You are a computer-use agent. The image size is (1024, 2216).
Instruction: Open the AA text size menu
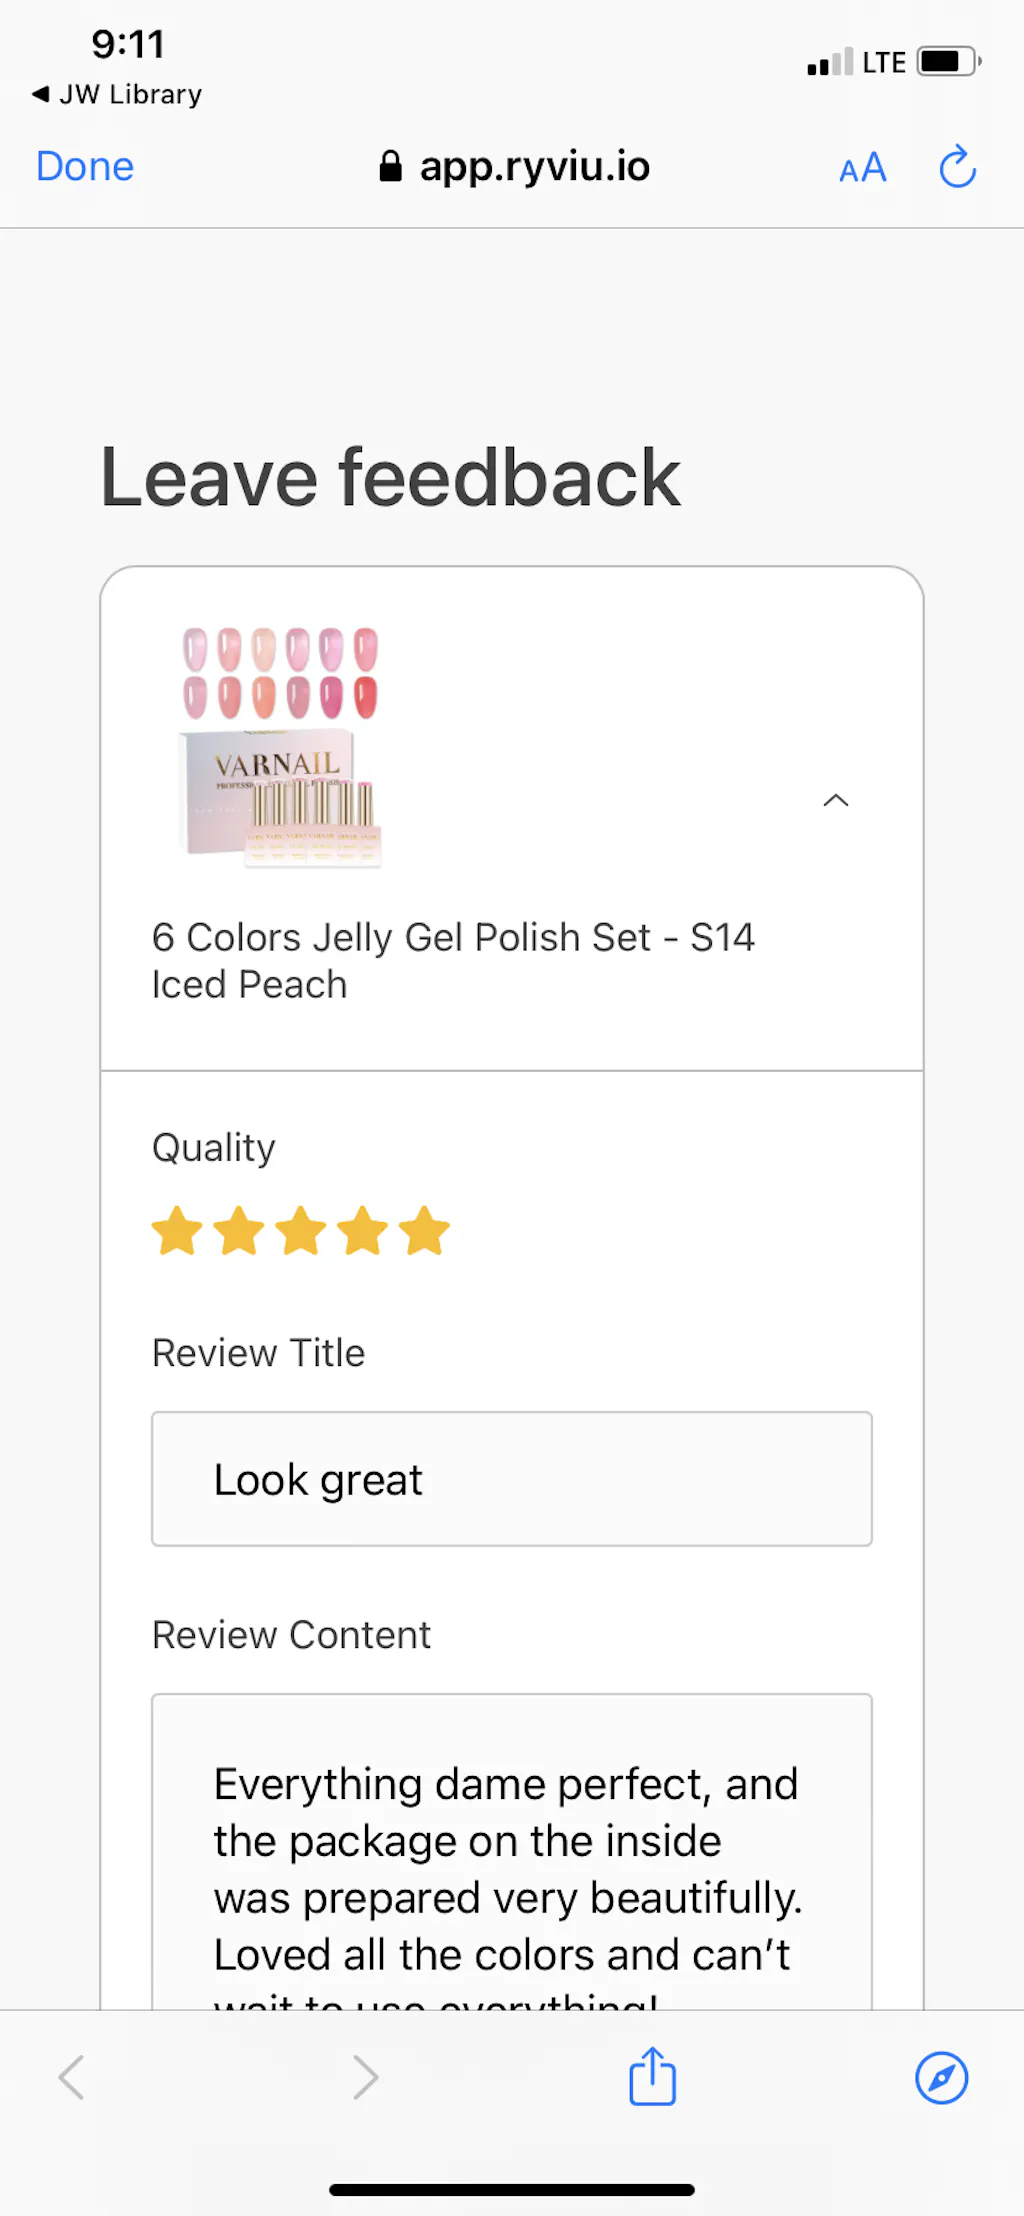(862, 168)
